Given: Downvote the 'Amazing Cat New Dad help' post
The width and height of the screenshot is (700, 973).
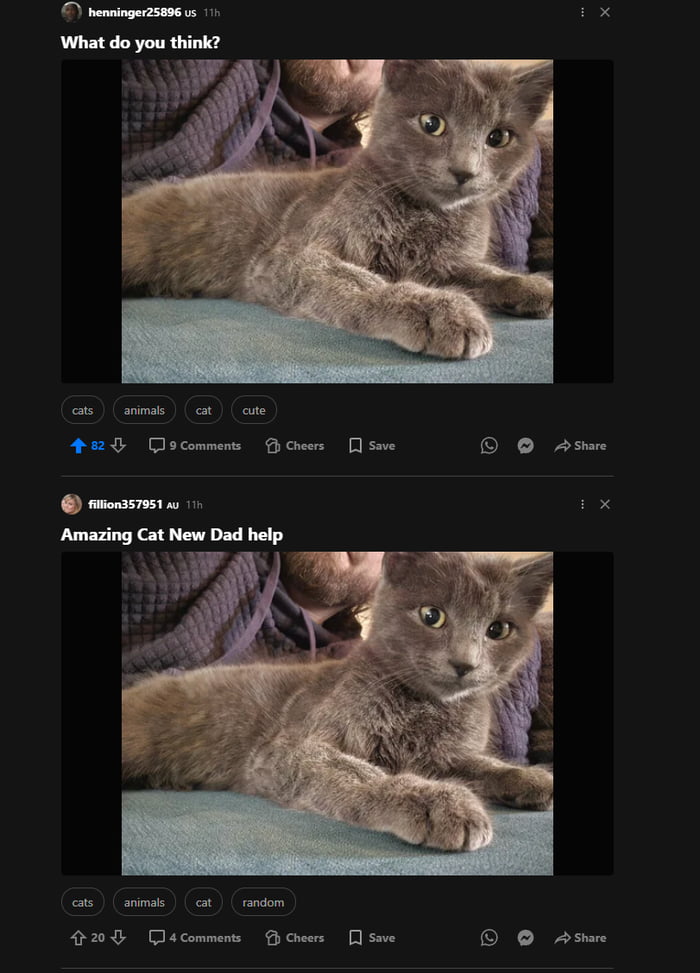Looking at the screenshot, I should tap(120, 938).
